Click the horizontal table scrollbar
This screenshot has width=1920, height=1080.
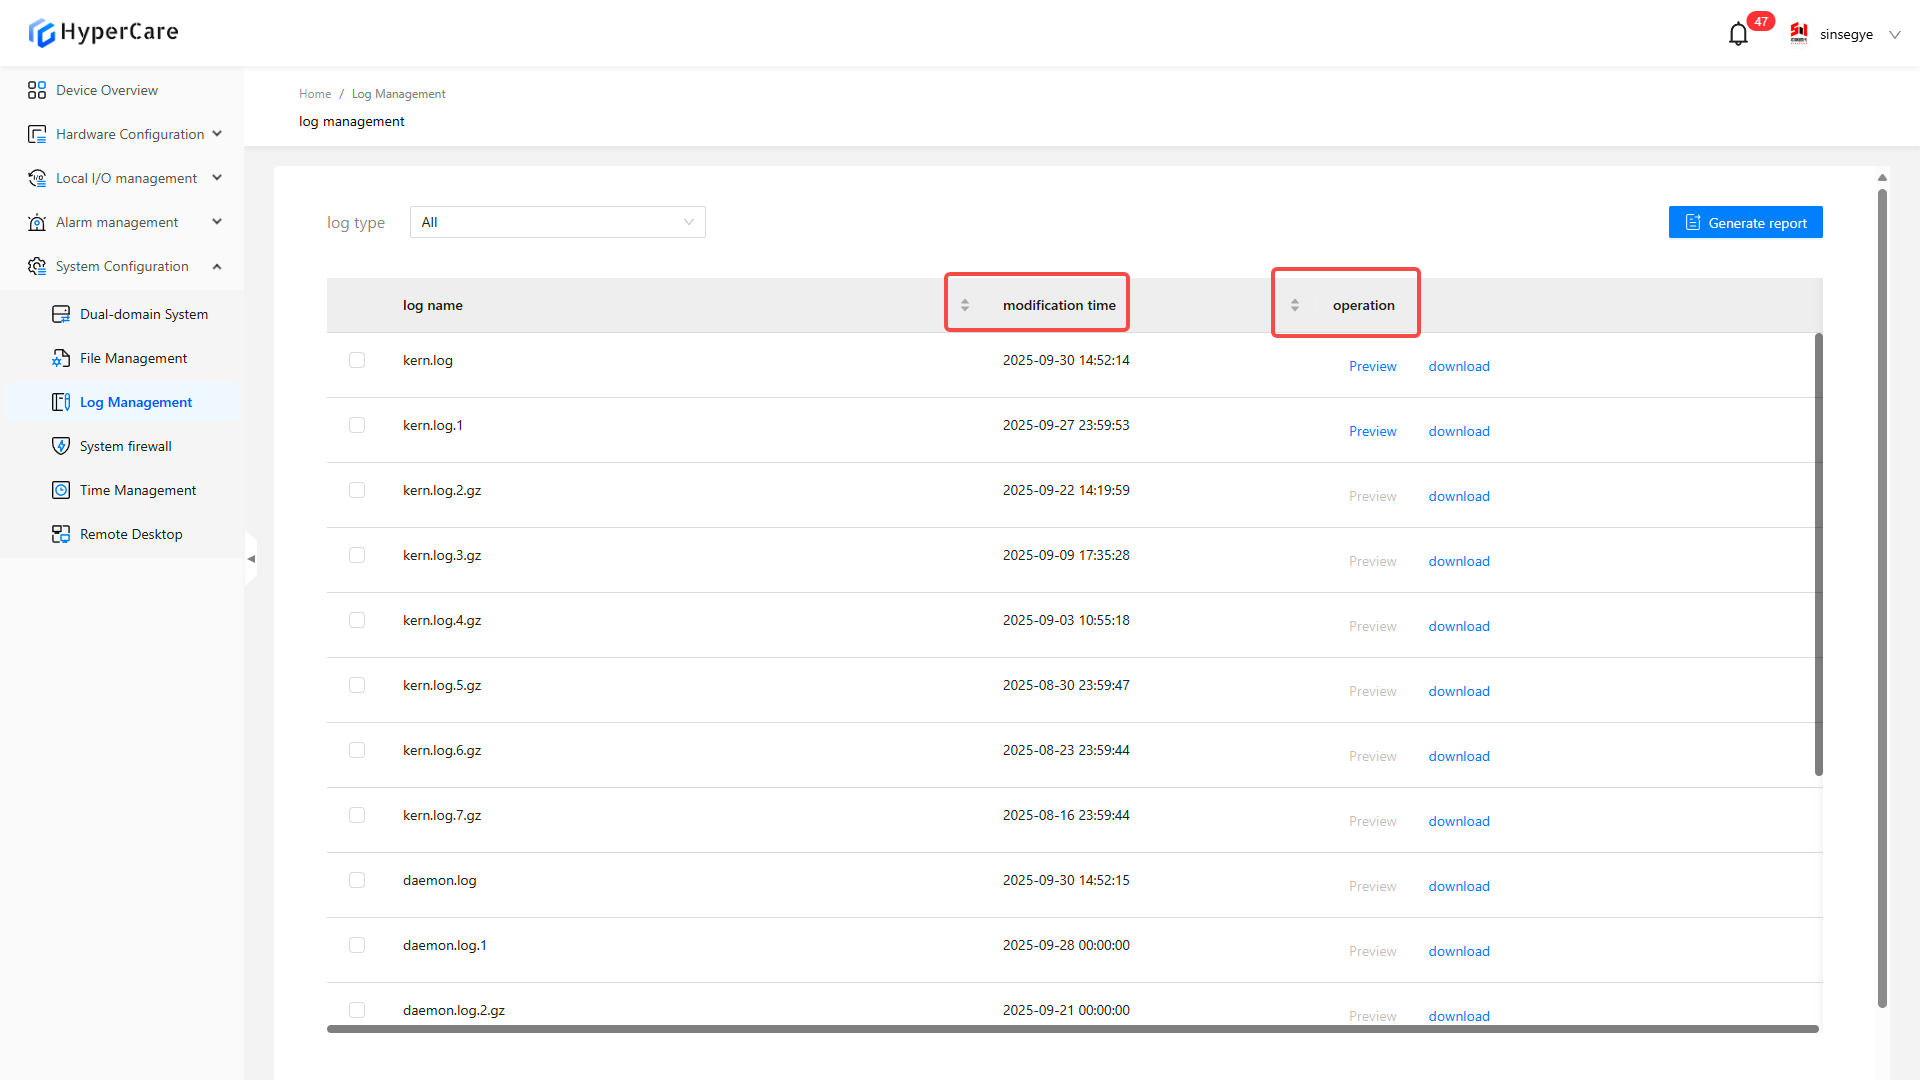coord(1072,1029)
